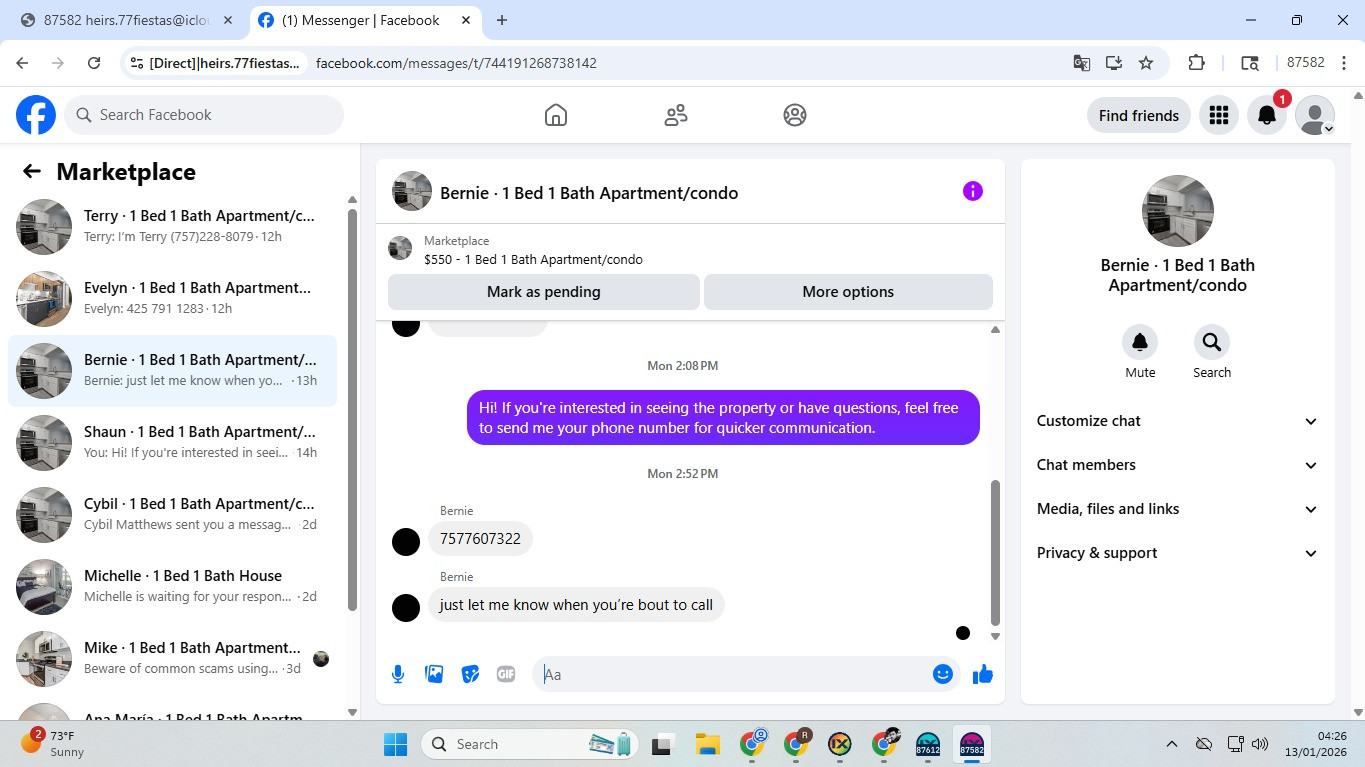Click the taskbar Search box

[531, 744]
